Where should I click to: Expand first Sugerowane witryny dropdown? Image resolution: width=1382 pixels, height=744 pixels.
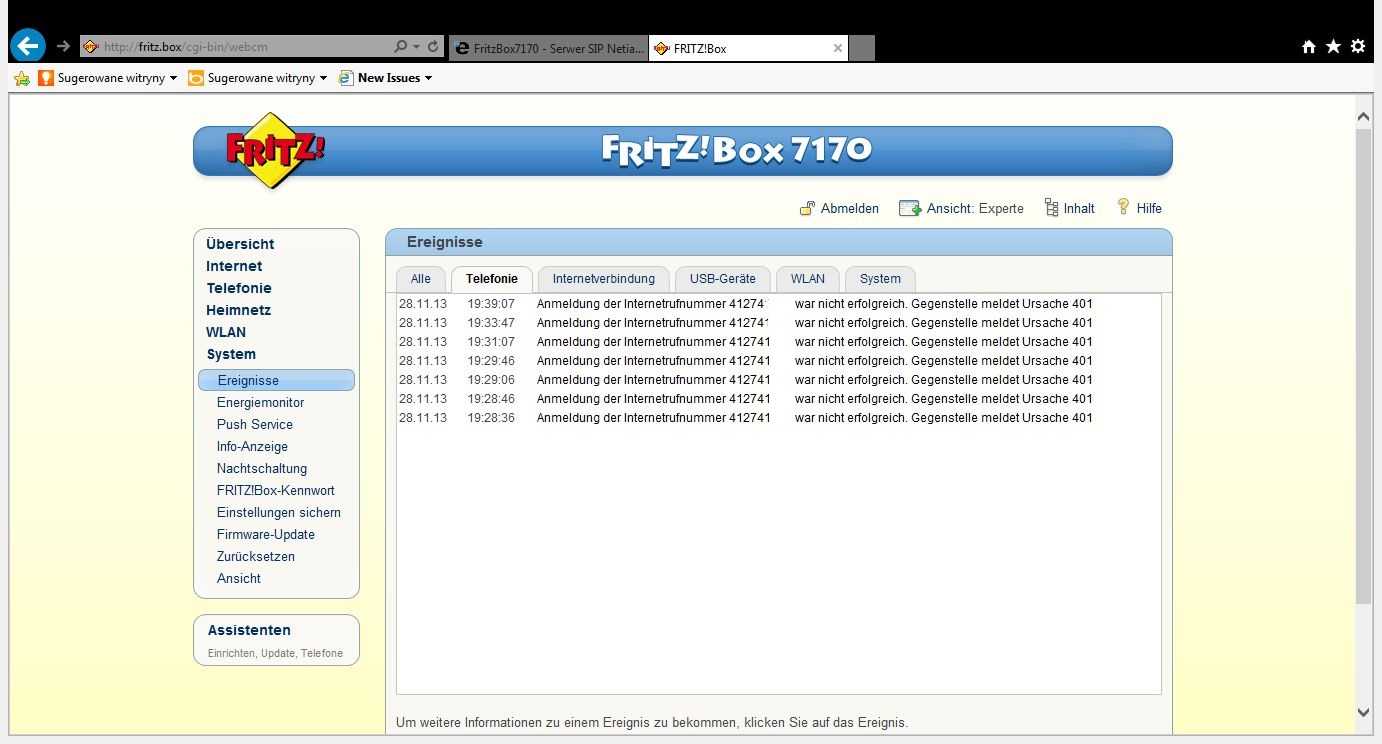pyautogui.click(x=173, y=78)
